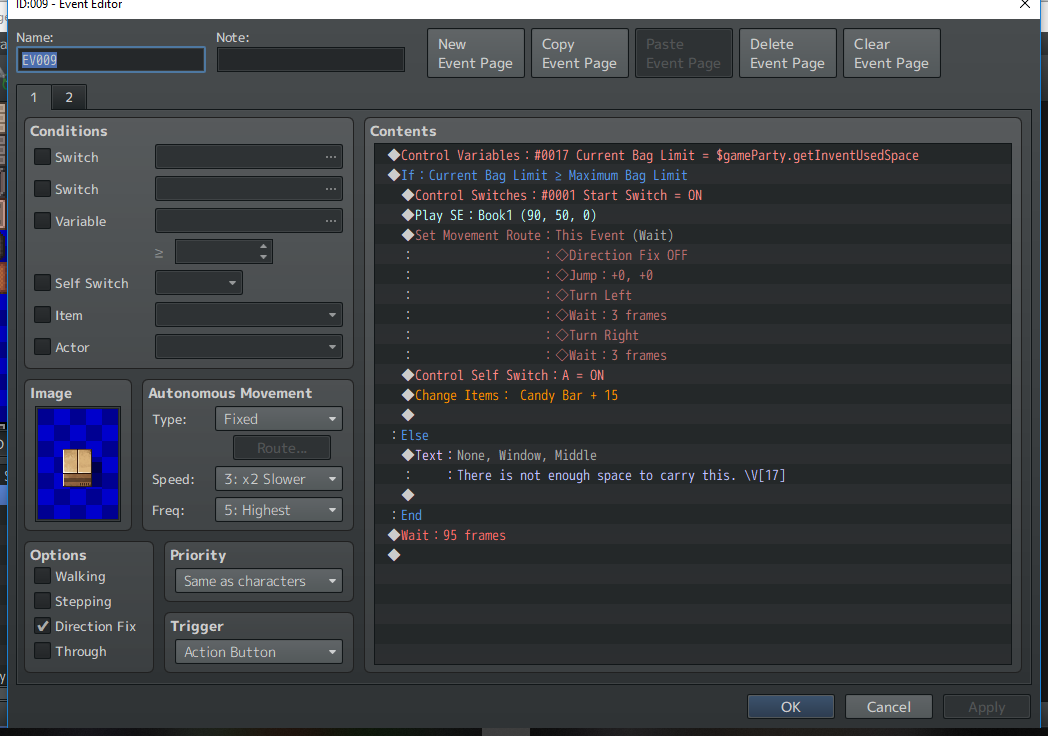The width and height of the screenshot is (1048, 736).
Task: Click New Event Page button
Action: (476, 53)
